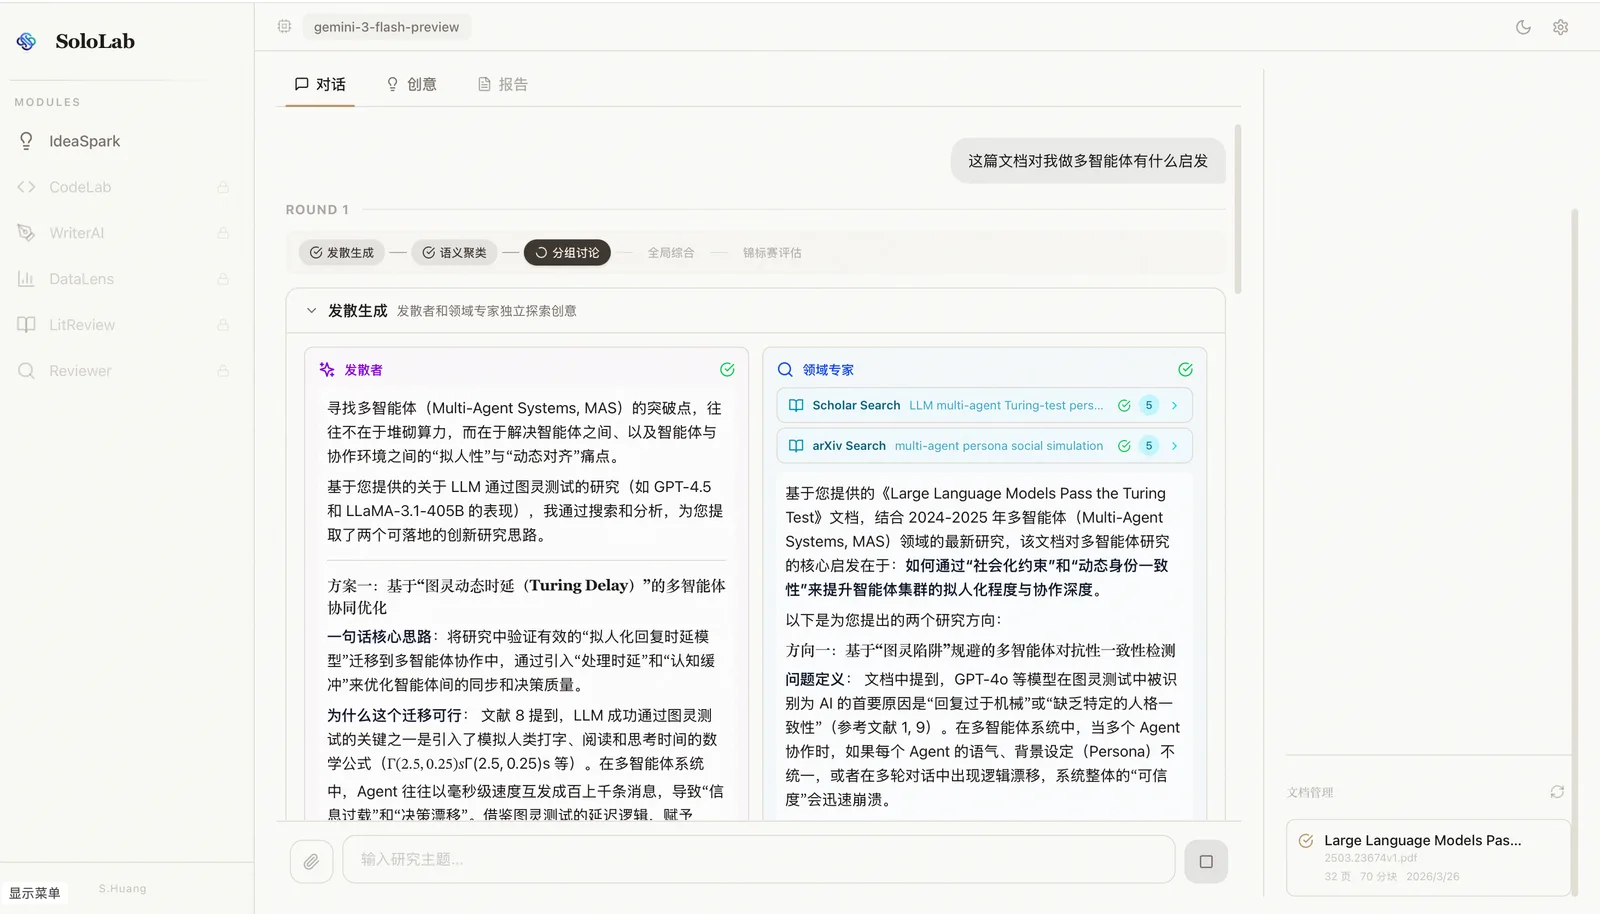Switch to the 对话 tab
Image resolution: width=1600 pixels, height=914 pixels.
pyautogui.click(x=320, y=84)
